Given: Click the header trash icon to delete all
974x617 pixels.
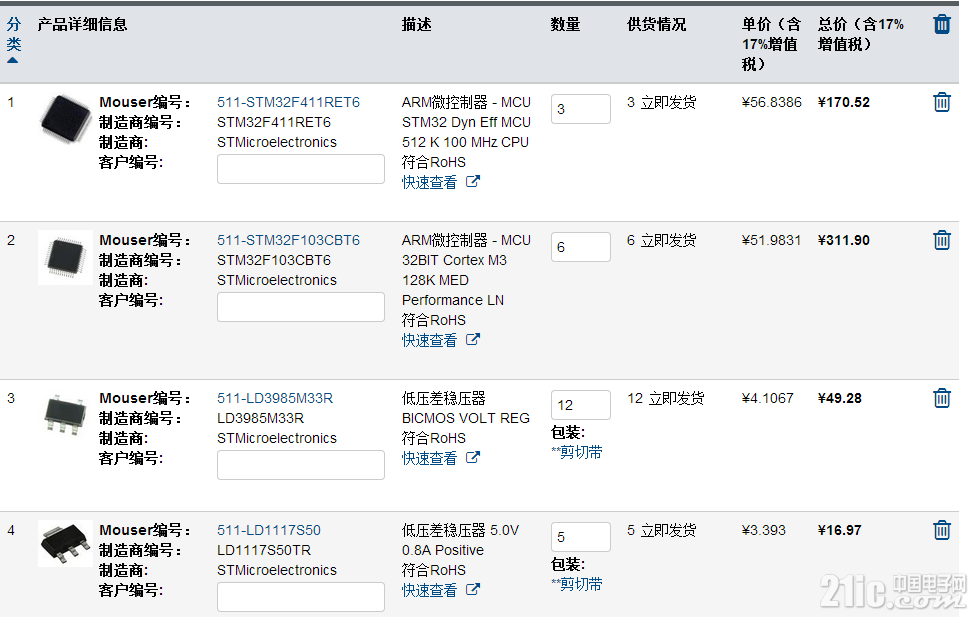Looking at the screenshot, I should tap(942, 24).
